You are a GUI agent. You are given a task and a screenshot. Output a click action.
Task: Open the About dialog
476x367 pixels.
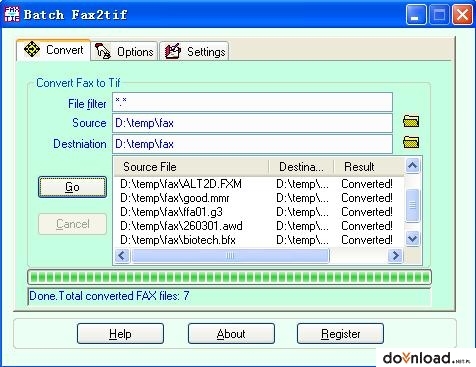[x=231, y=334]
